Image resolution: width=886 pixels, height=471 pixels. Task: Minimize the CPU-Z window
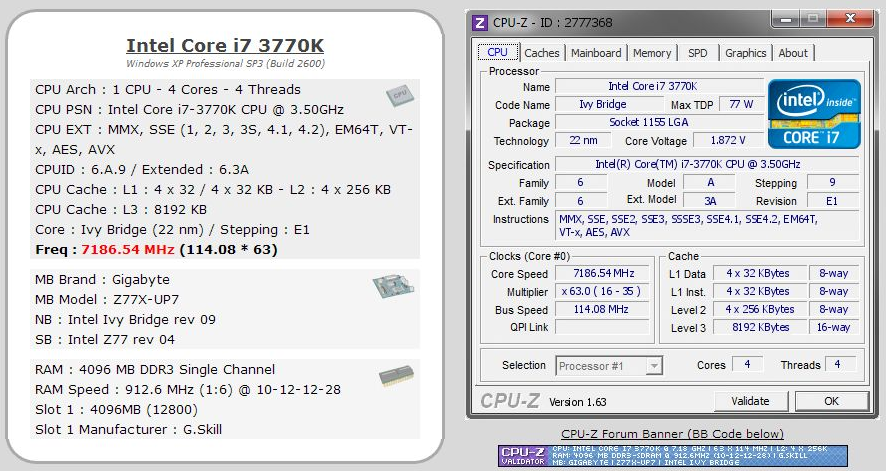[786, 19]
